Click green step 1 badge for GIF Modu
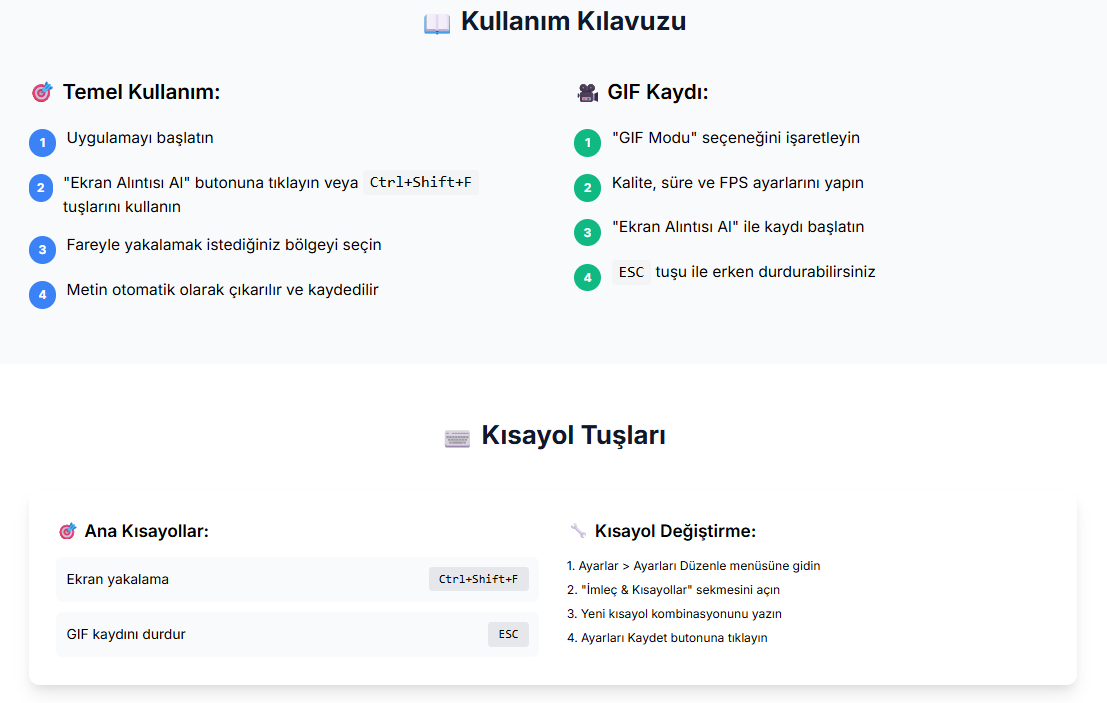This screenshot has width=1107, height=703. tap(587, 143)
